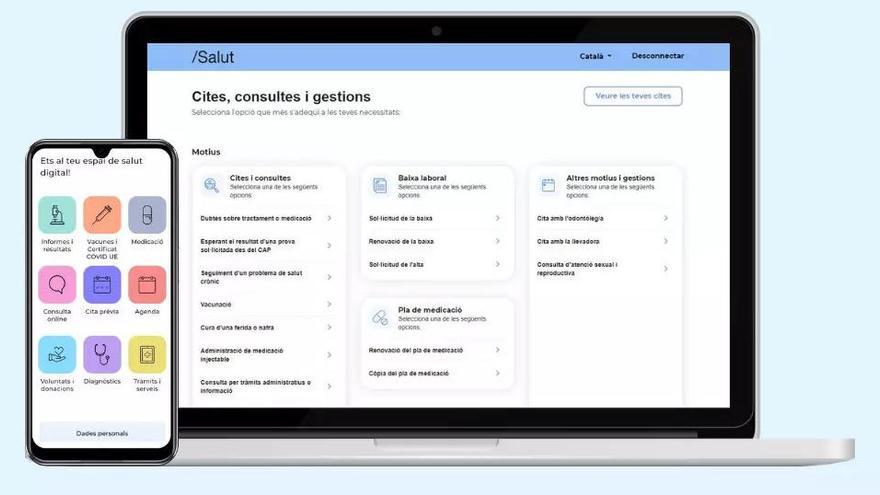880x495 pixels.
Task: Open the Tràmits i serveis icon
Action: pos(147,354)
